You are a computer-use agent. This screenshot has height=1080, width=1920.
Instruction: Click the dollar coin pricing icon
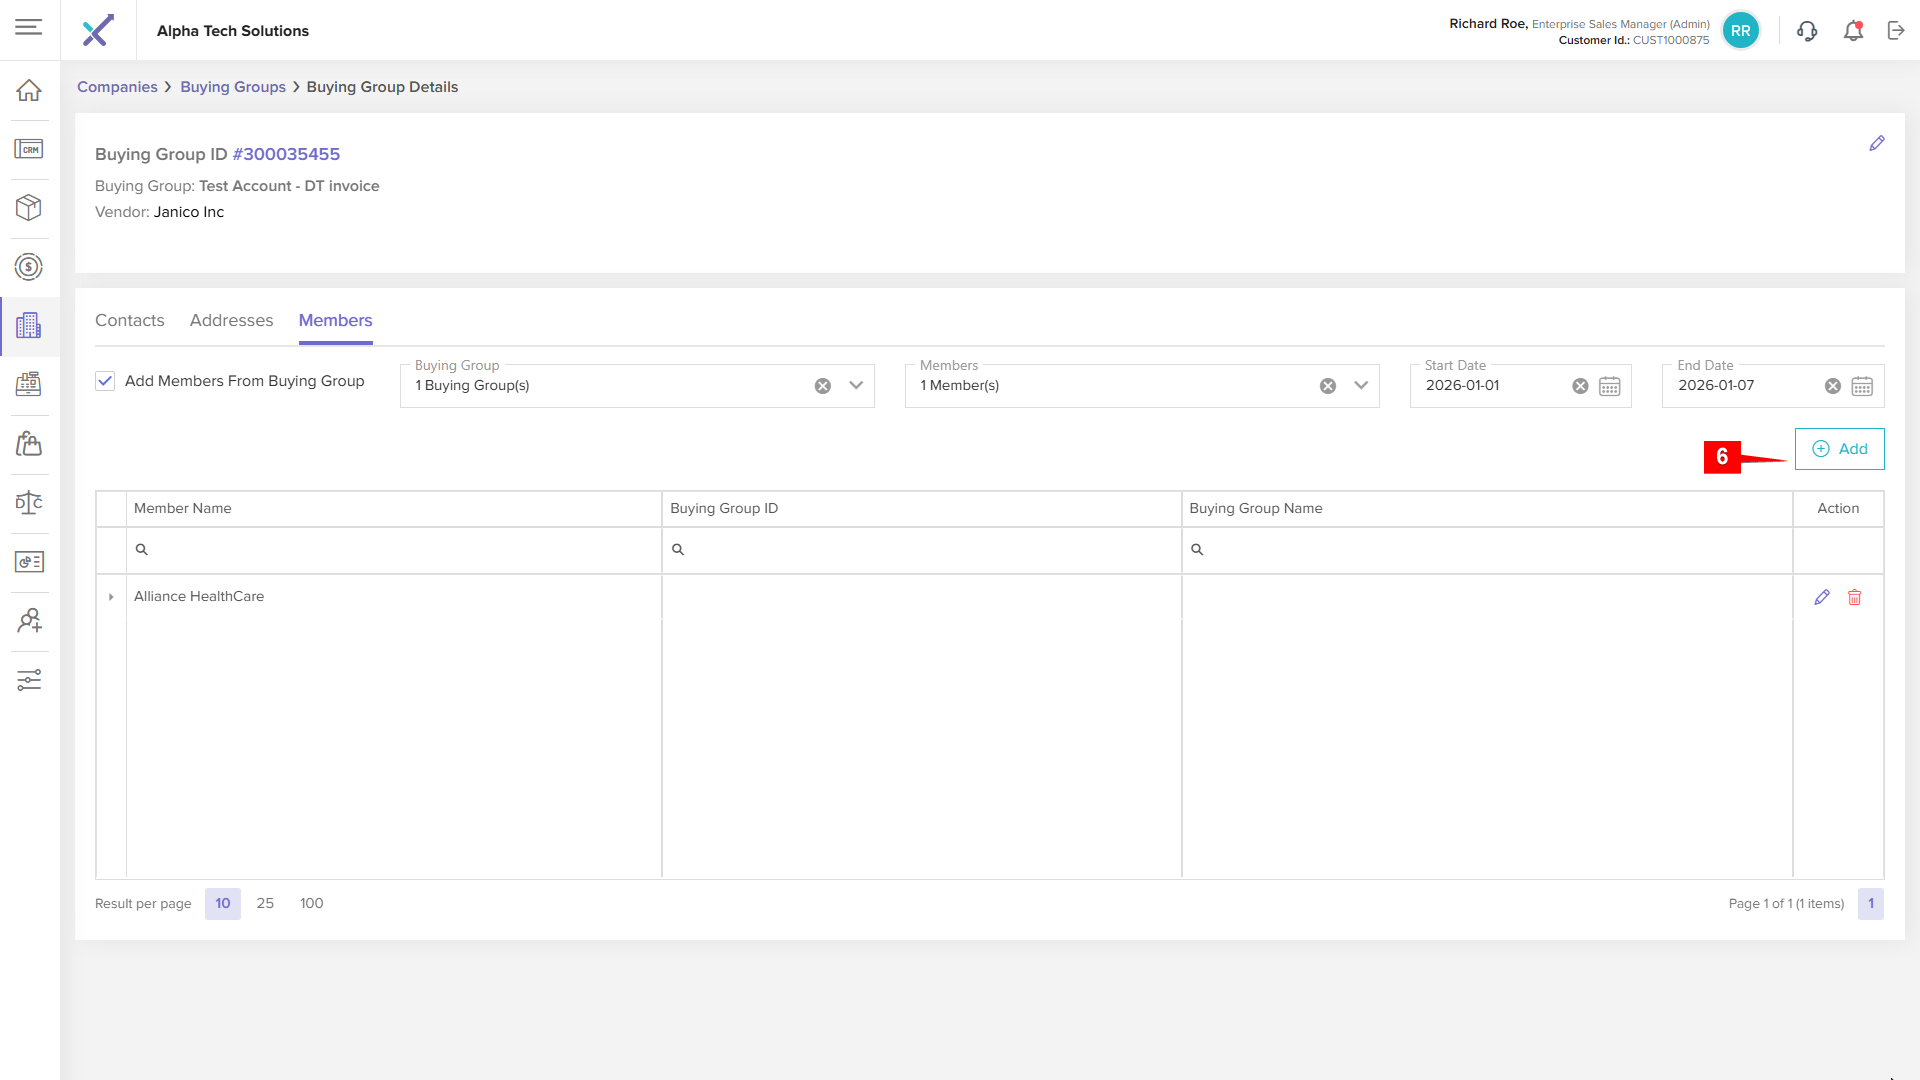29,267
